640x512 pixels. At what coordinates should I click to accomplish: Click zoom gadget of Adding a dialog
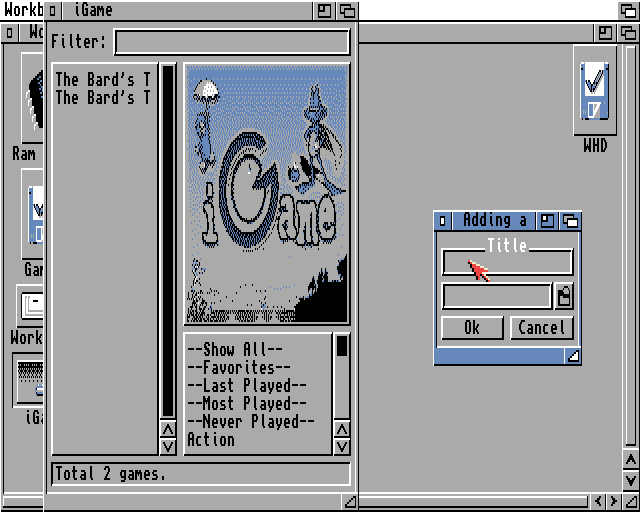pyautogui.click(x=549, y=221)
